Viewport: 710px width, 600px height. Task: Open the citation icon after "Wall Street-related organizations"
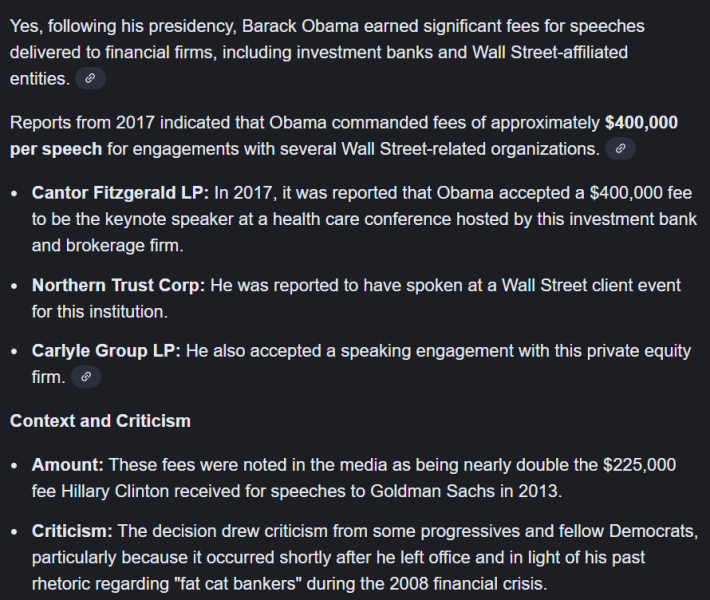(621, 149)
